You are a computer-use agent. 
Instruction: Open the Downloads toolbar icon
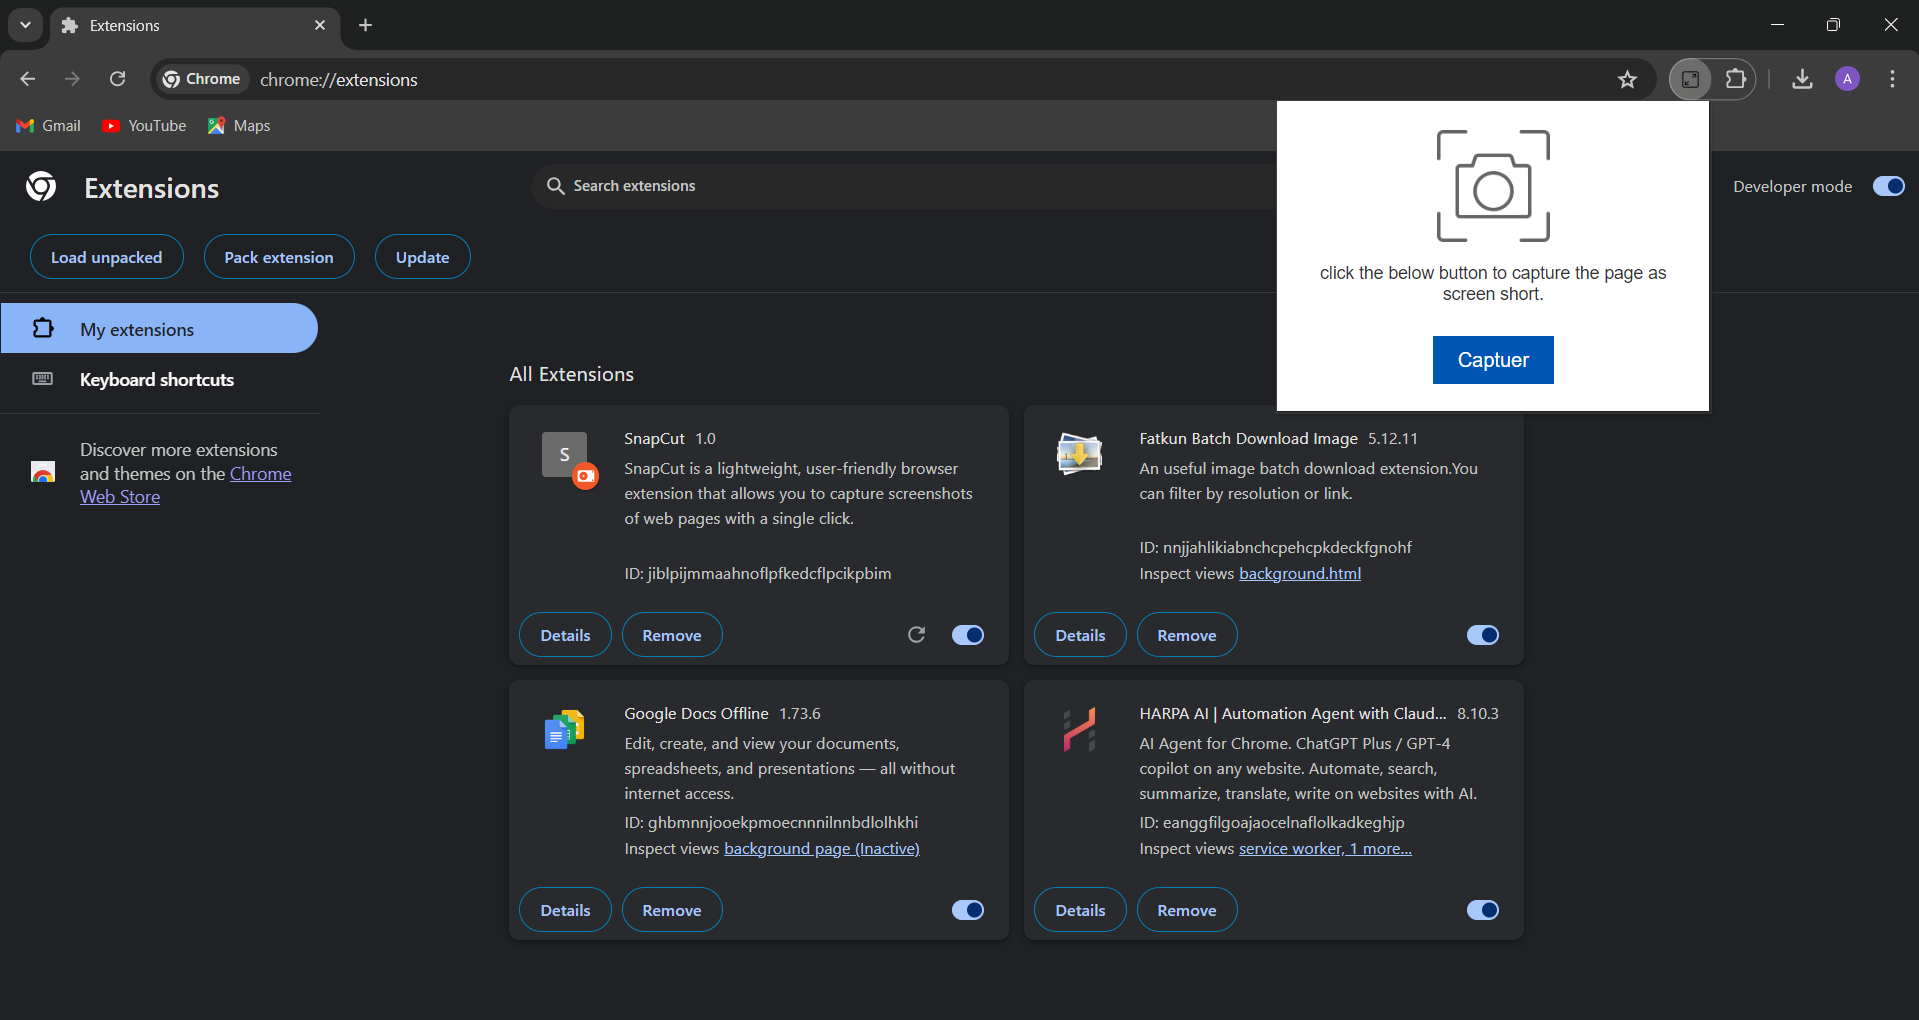(1802, 79)
